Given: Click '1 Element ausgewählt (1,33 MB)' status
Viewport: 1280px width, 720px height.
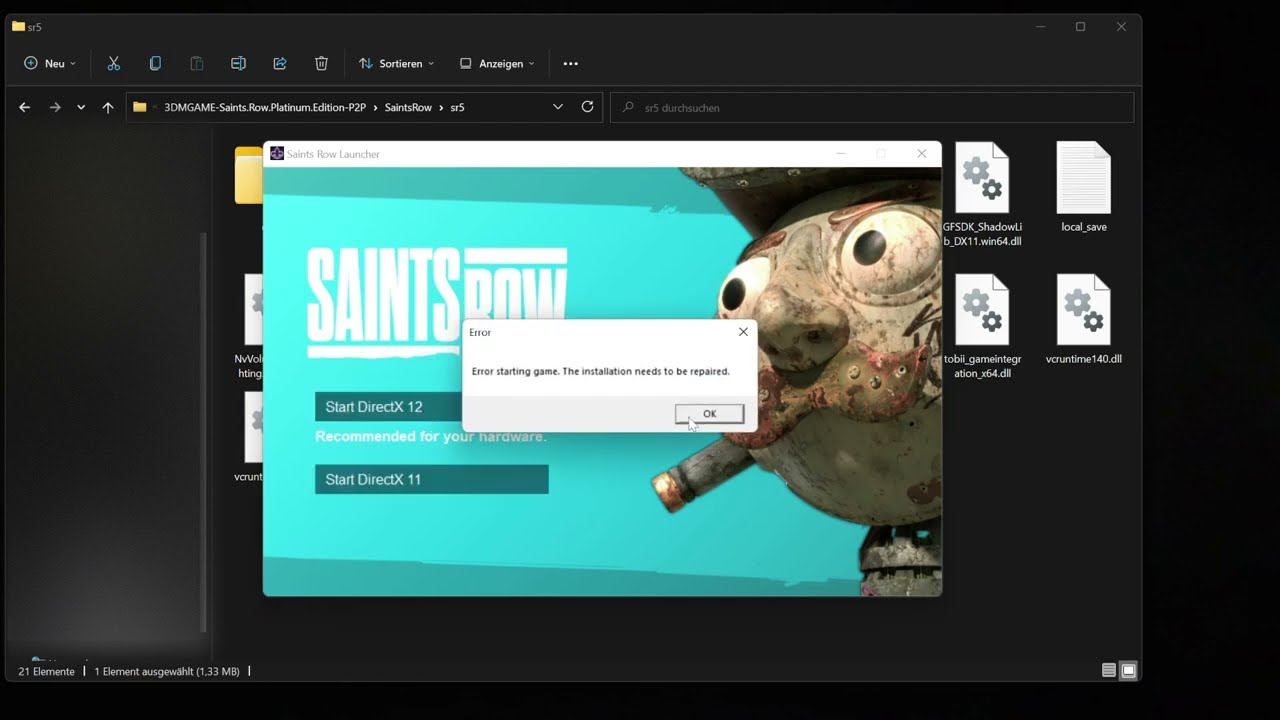Looking at the screenshot, I should (x=167, y=671).
